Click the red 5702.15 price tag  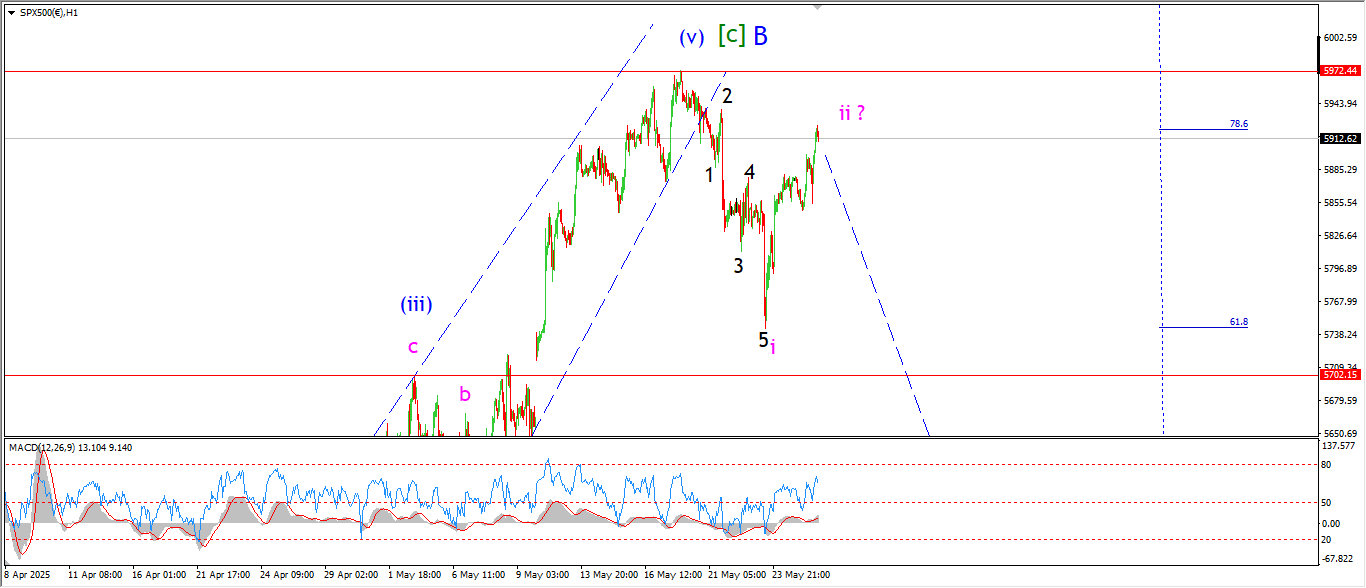click(1339, 375)
